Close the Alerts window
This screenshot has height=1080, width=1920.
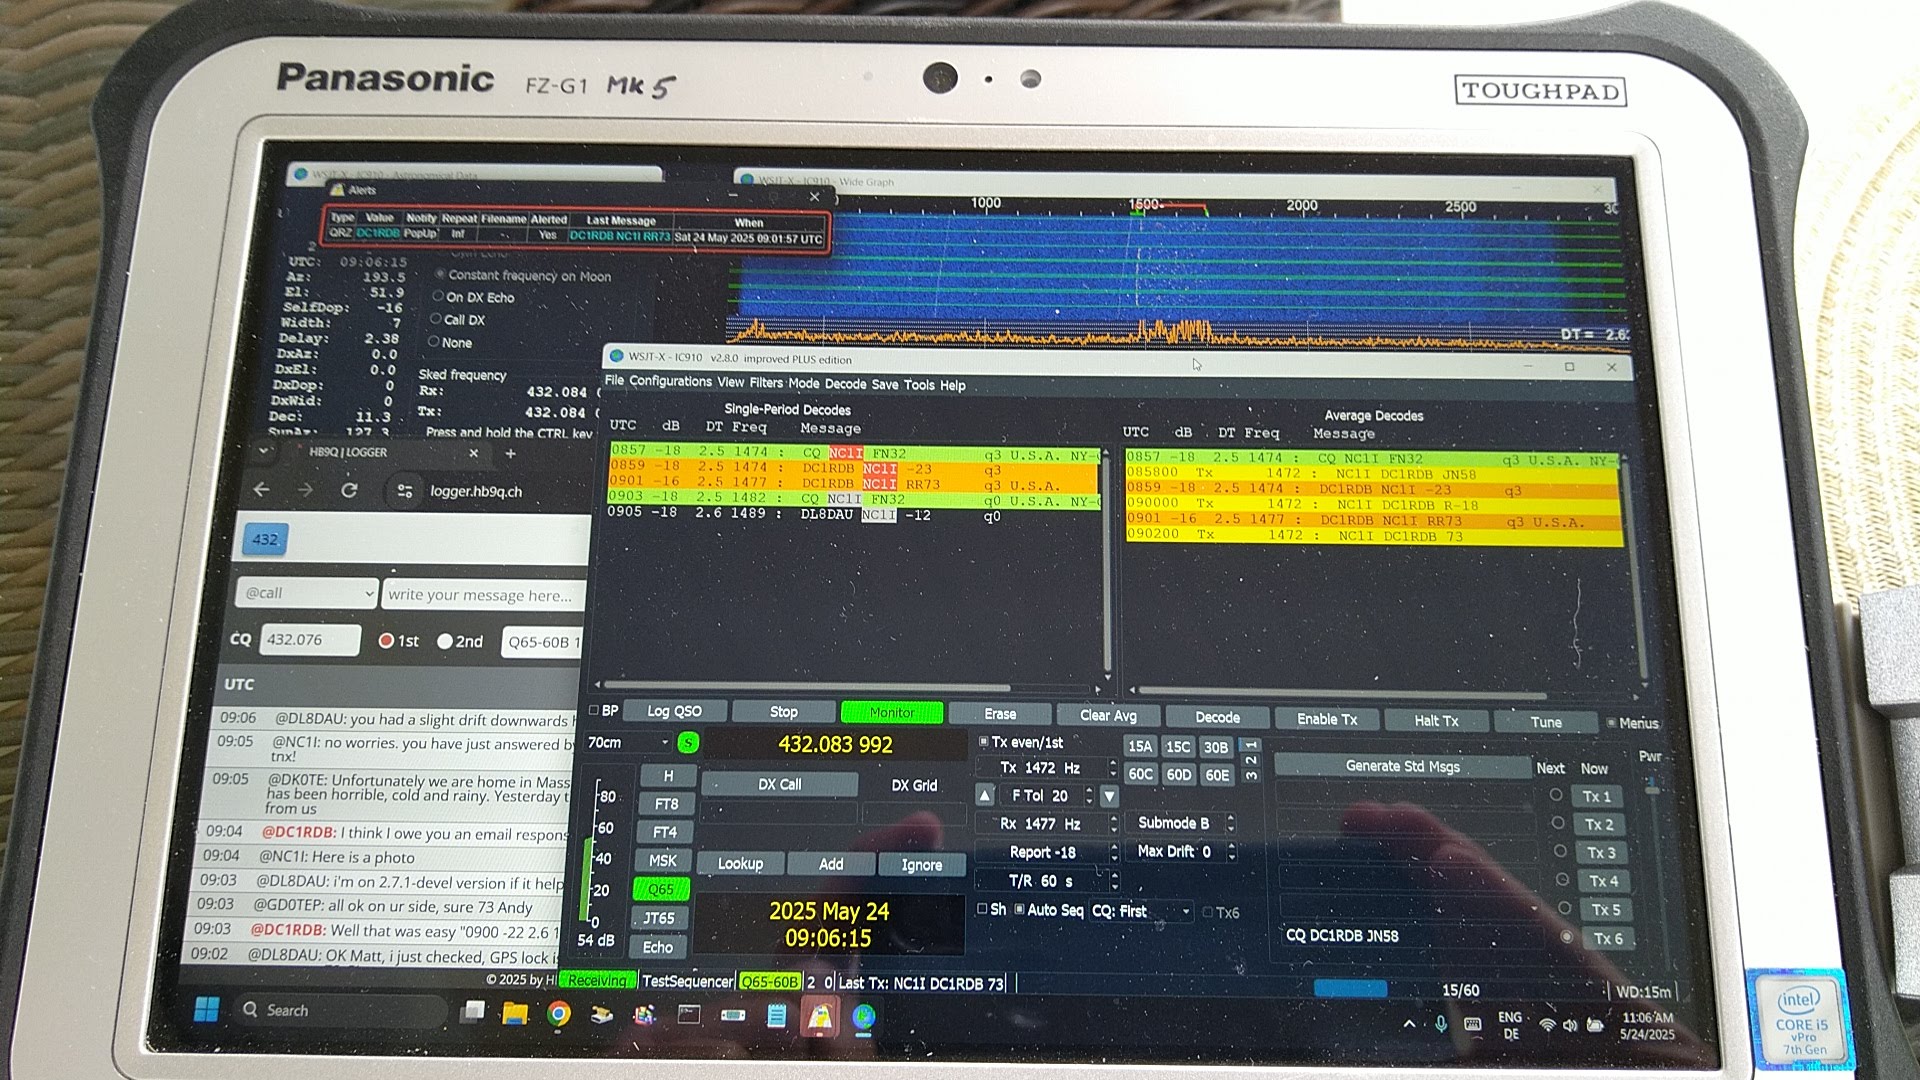pyautogui.click(x=814, y=197)
